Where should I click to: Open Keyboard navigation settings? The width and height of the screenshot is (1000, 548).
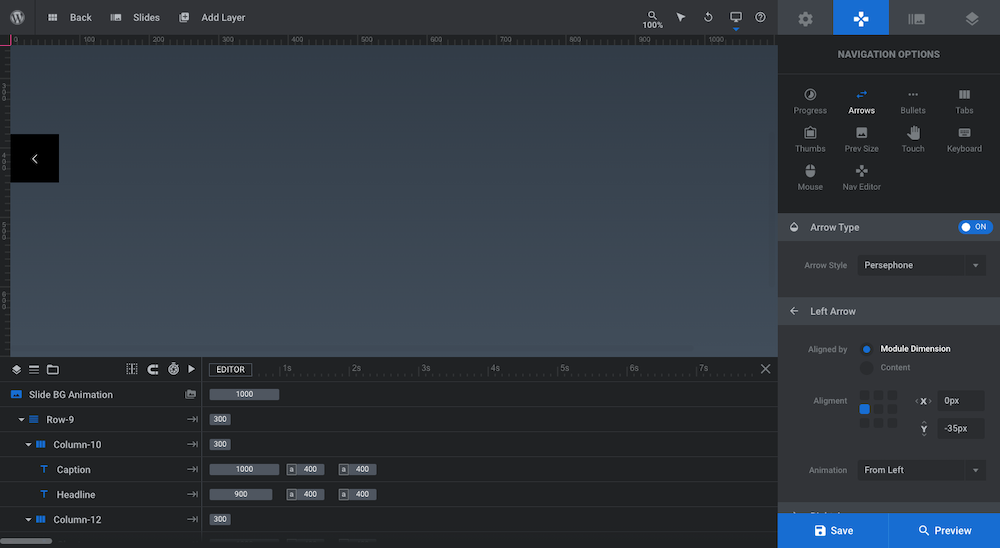click(964, 140)
